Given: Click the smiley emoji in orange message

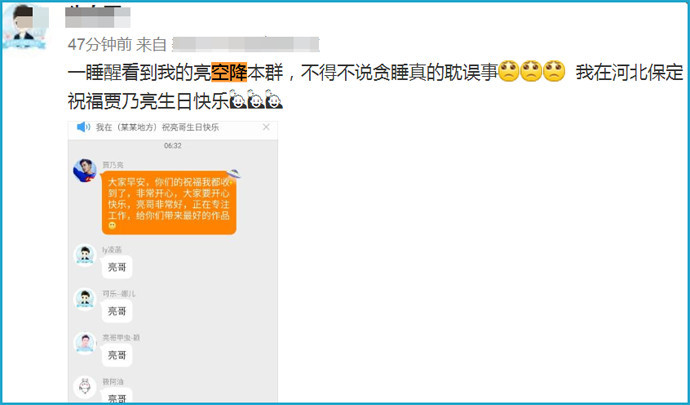Looking at the screenshot, I should tap(112, 226).
